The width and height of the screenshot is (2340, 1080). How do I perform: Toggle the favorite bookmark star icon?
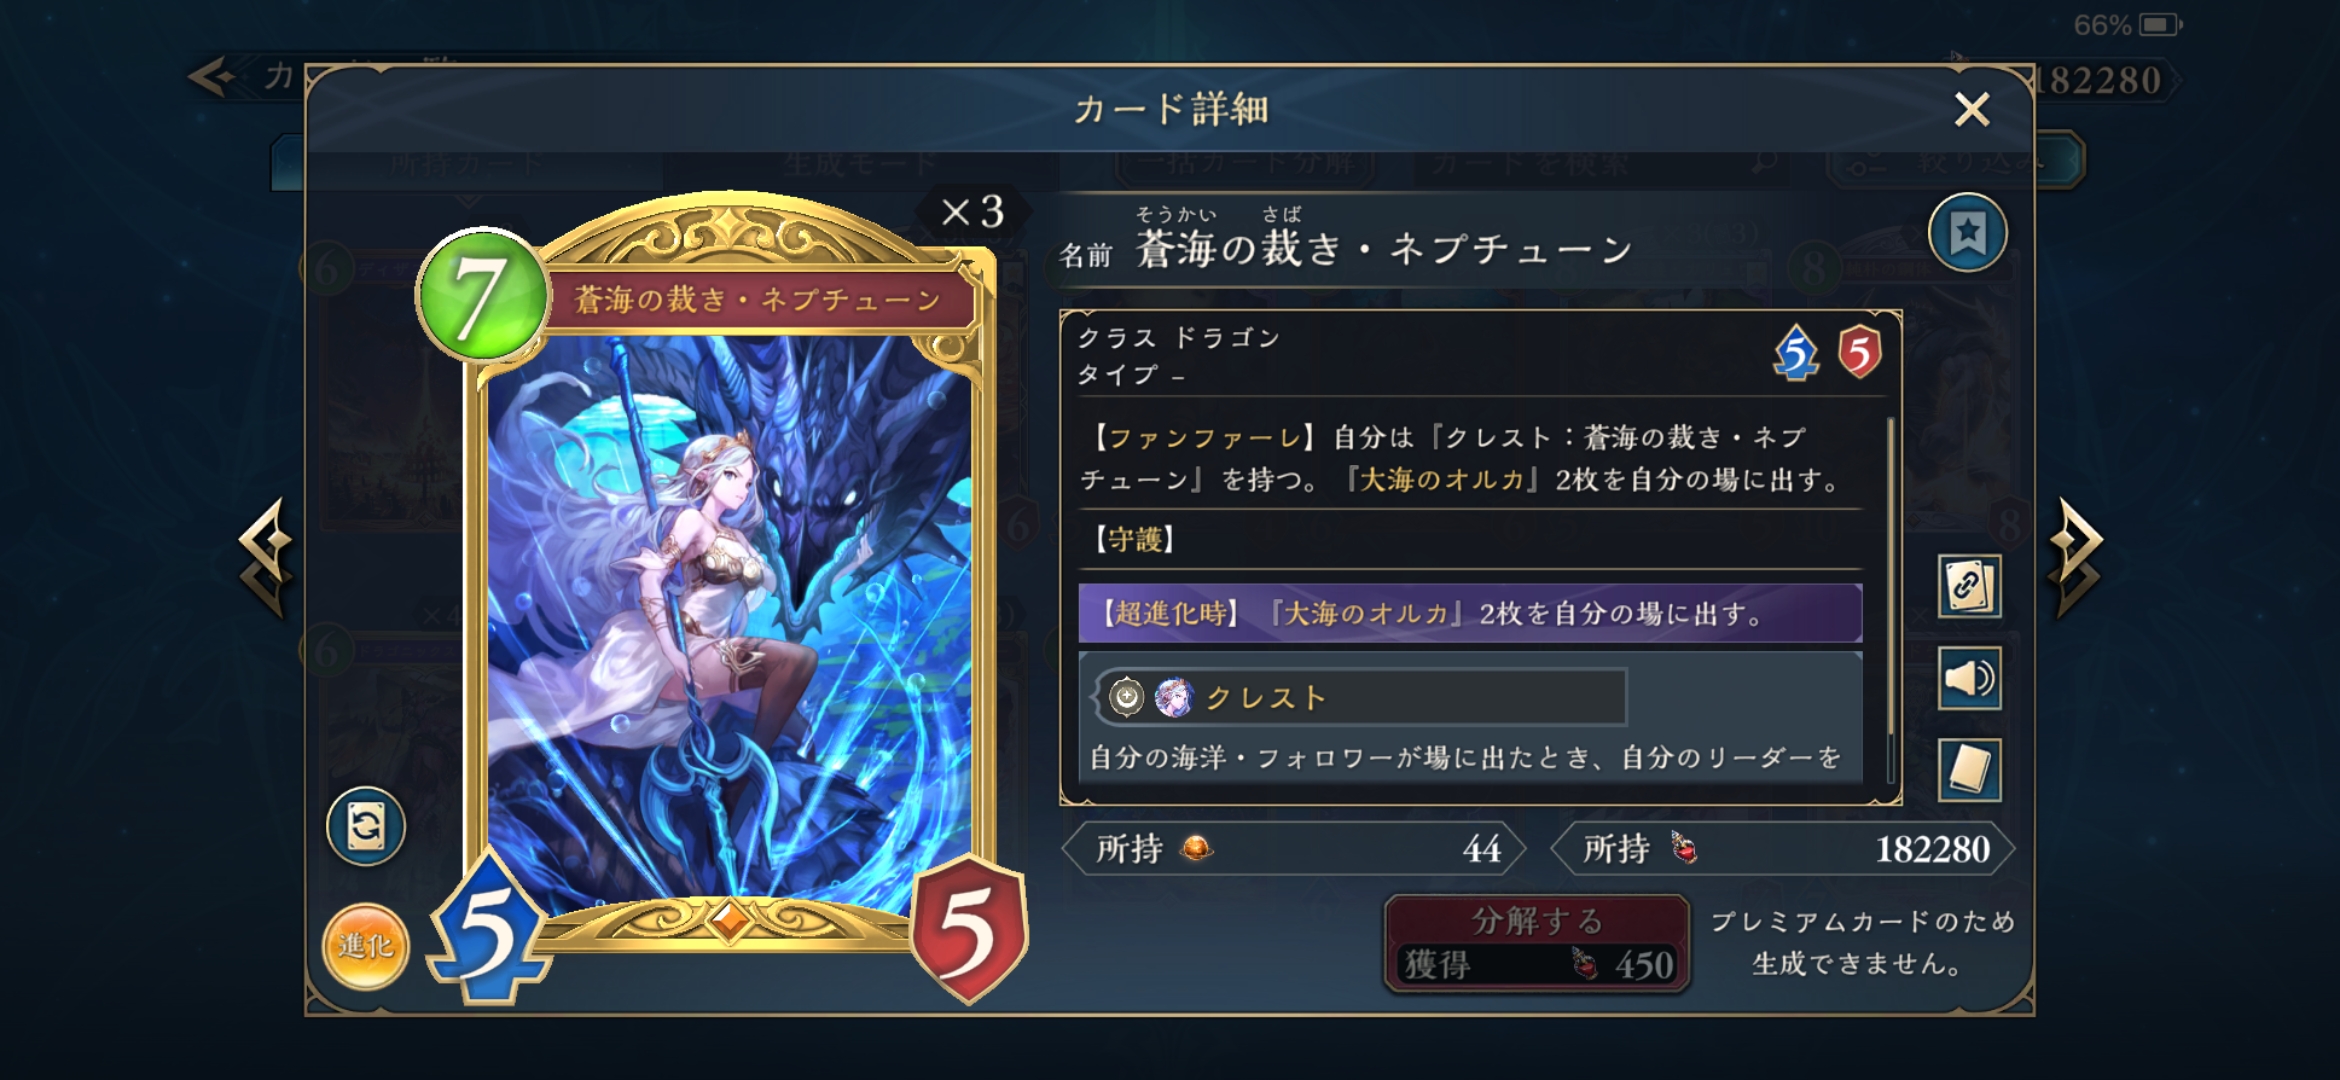[x=1967, y=233]
